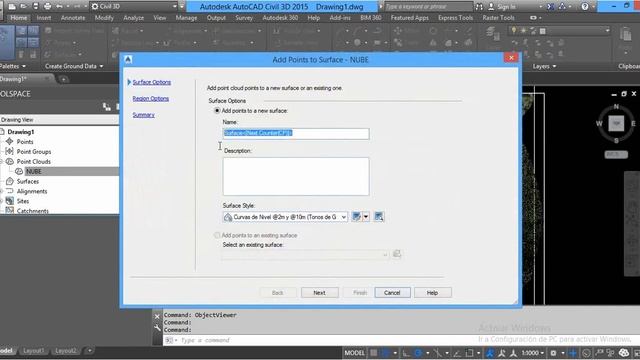Click Sign In in the title bar
The height and width of the screenshot is (360, 640).
point(506,7)
